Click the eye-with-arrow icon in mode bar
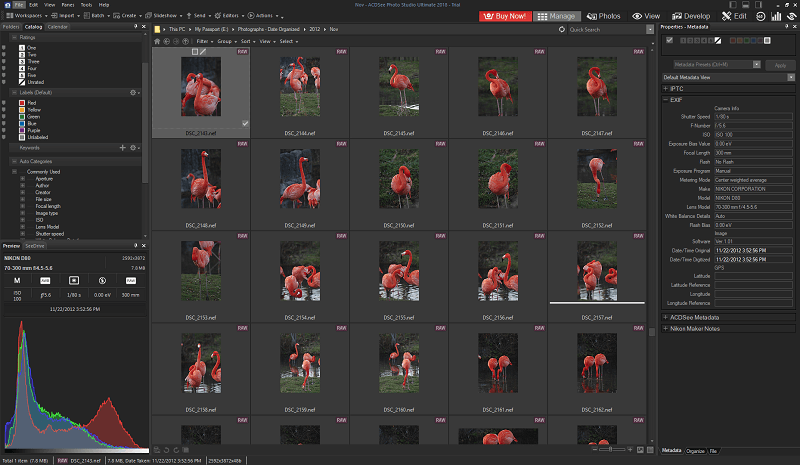This screenshot has width=800, height=465. (792, 16)
